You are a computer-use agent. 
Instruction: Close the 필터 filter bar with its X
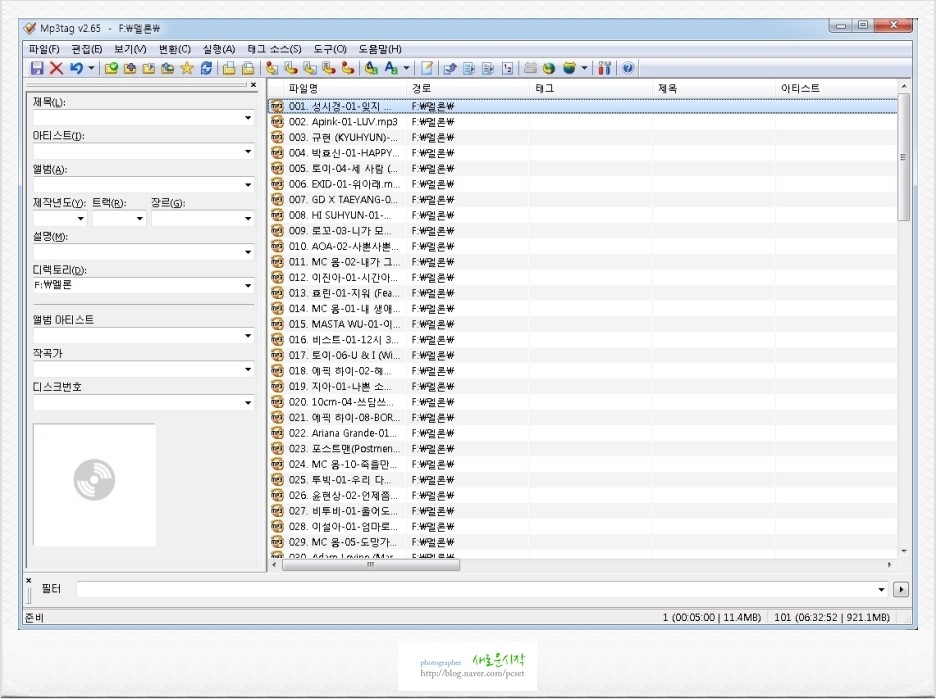(29, 580)
